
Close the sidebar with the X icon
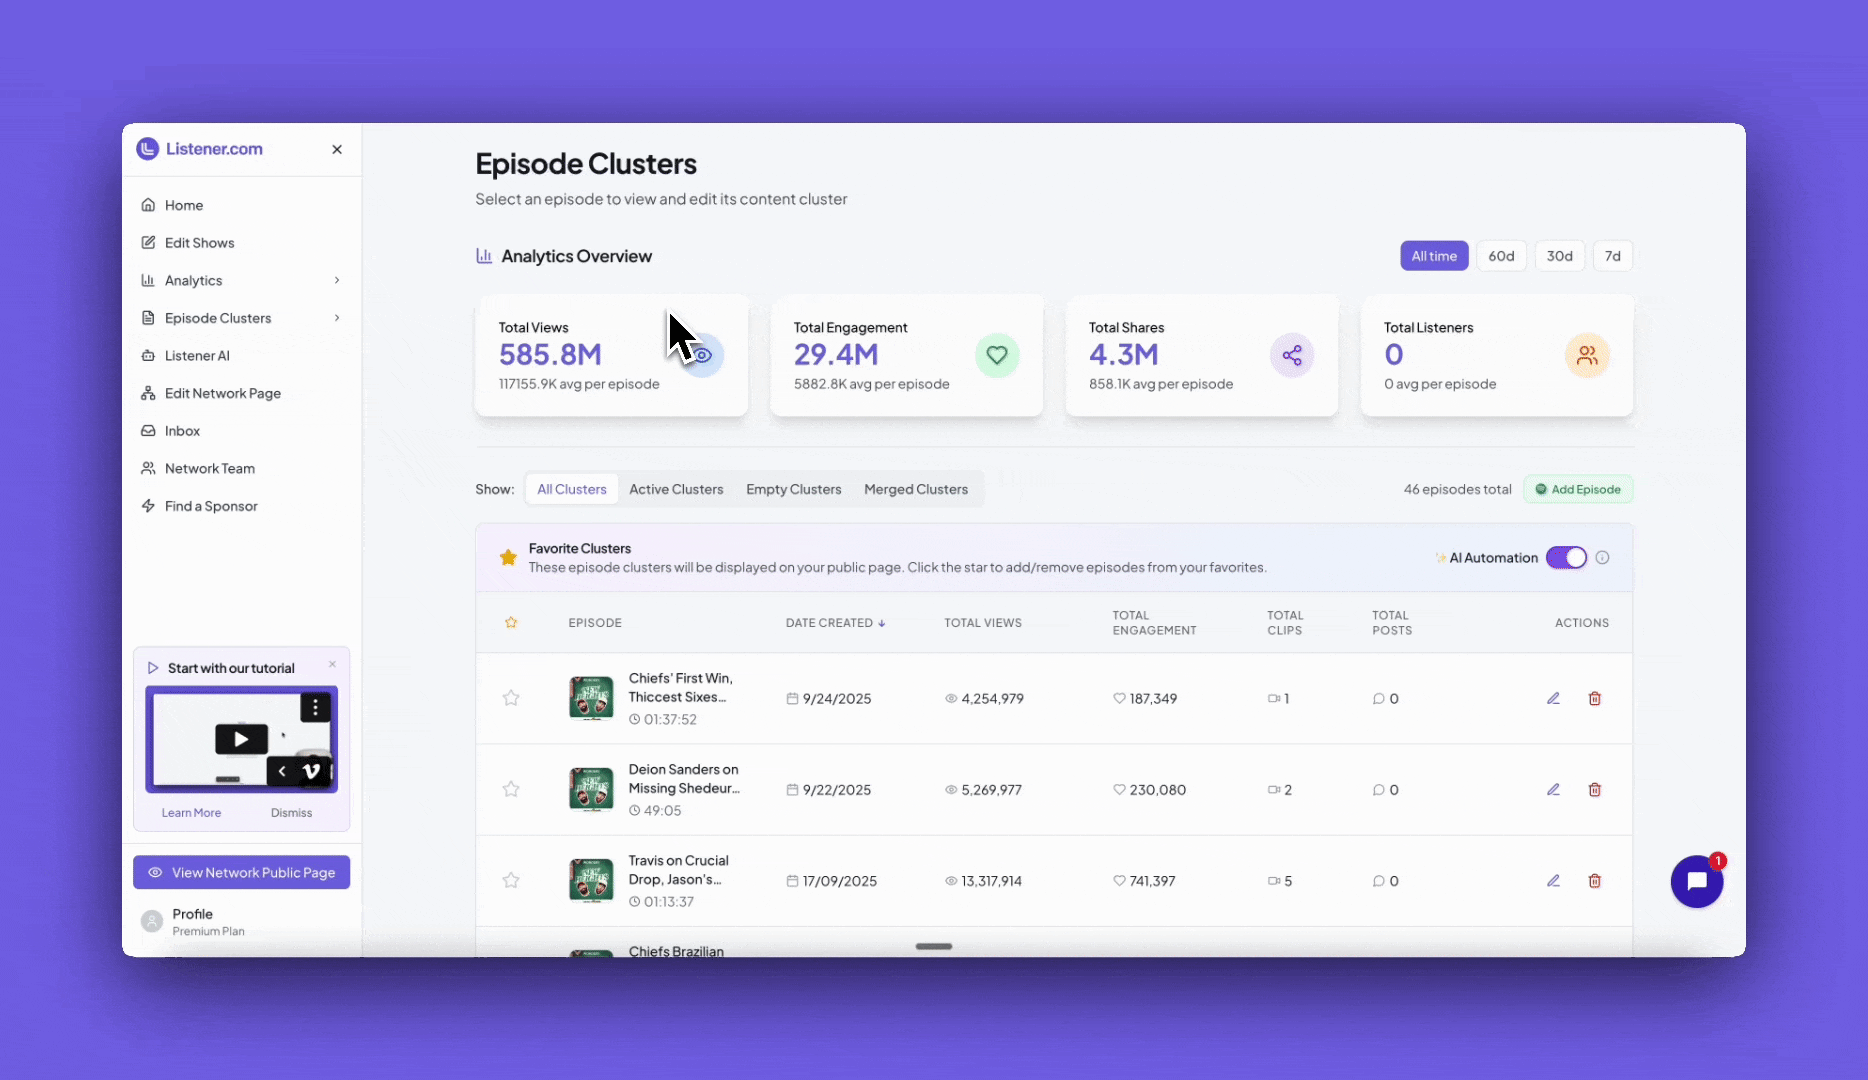tap(337, 149)
